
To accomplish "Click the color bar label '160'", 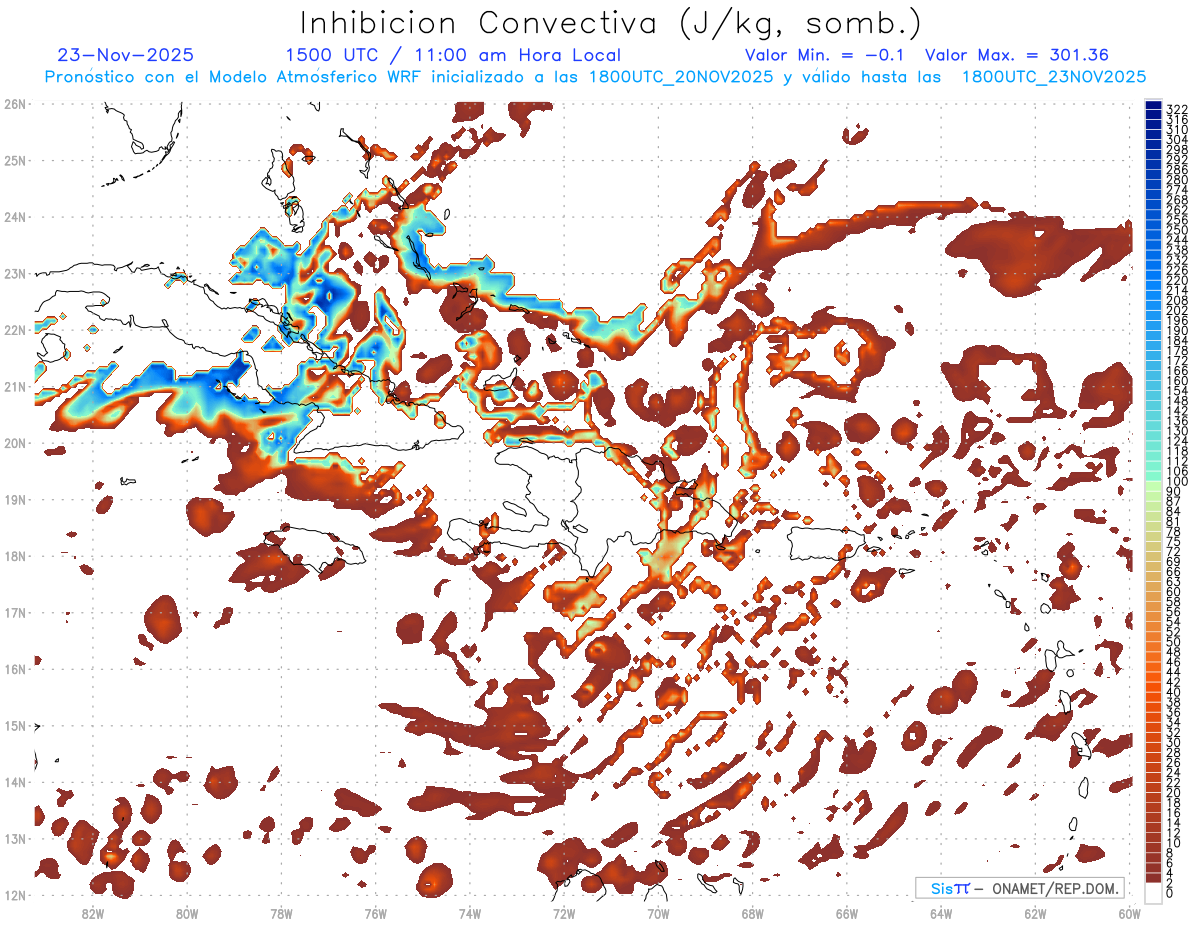I will coord(1177,381).
